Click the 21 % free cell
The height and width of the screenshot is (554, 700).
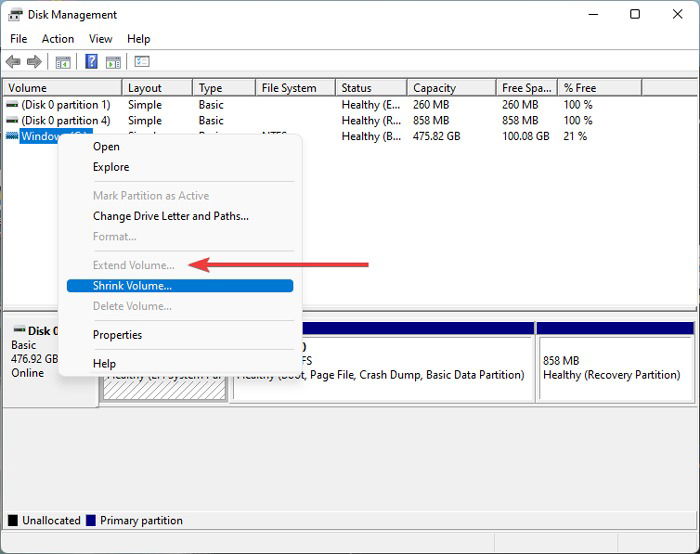tap(575, 136)
